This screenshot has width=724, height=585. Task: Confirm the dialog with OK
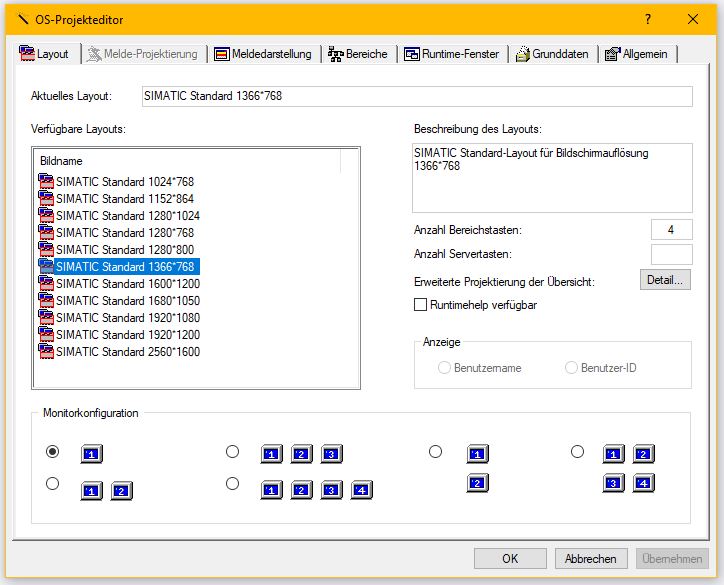[510, 558]
